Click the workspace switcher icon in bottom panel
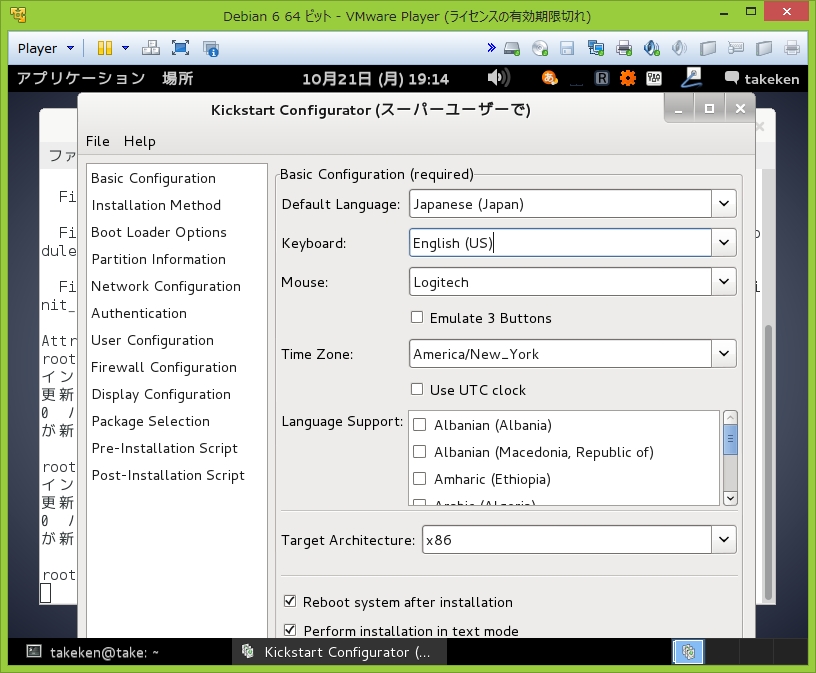The height and width of the screenshot is (673, 816). tap(688, 652)
